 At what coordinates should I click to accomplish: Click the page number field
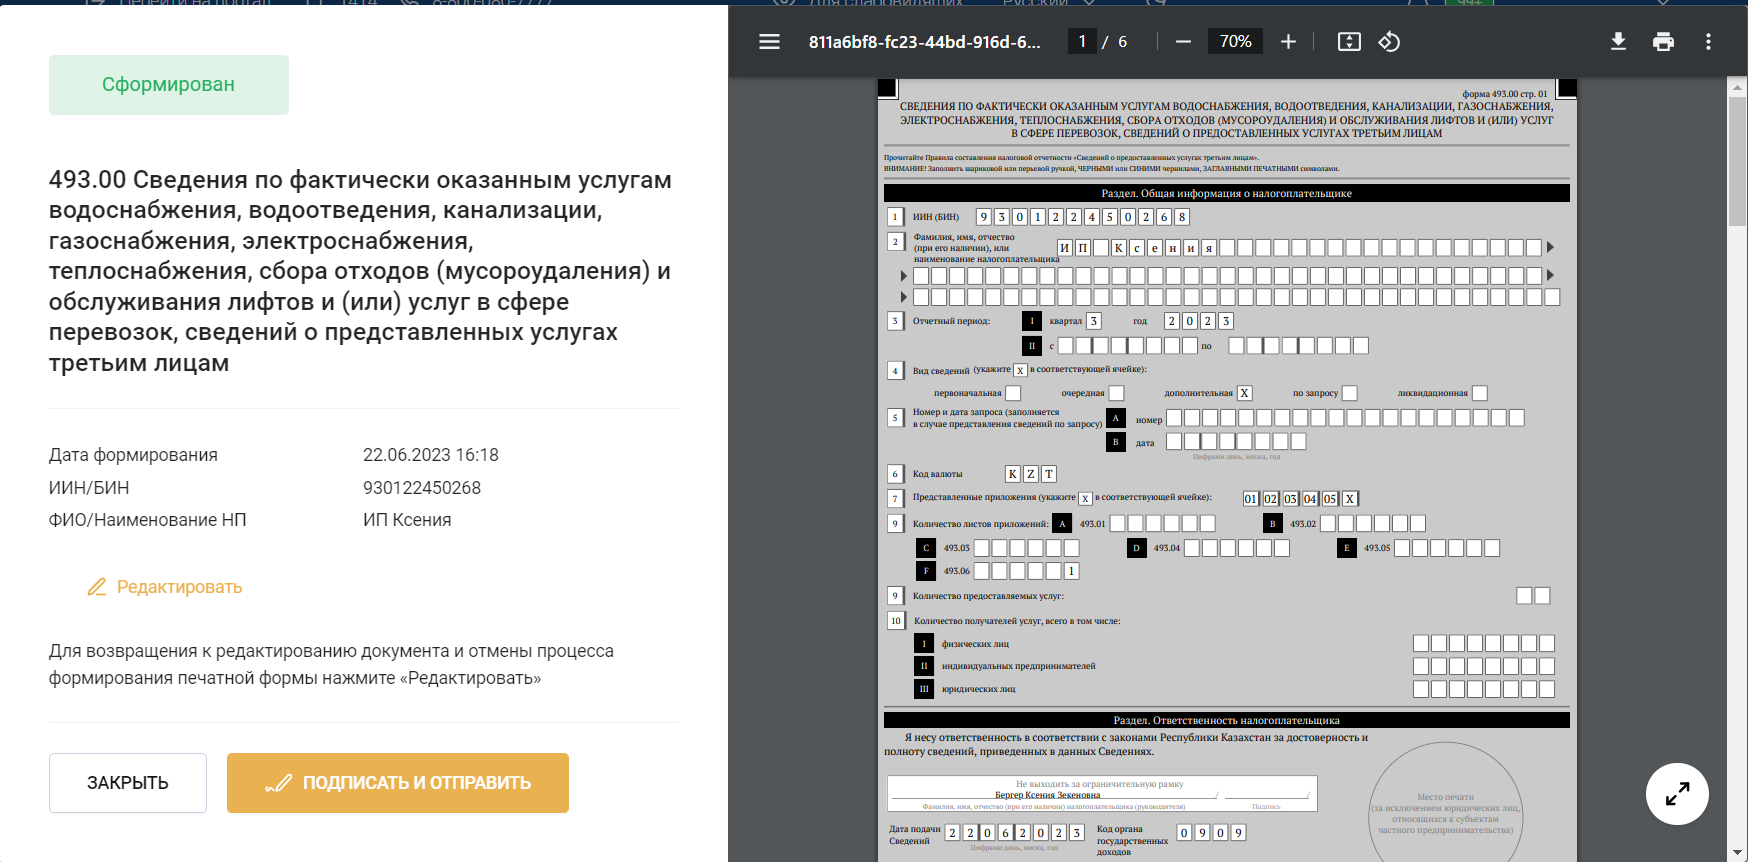tap(1082, 41)
